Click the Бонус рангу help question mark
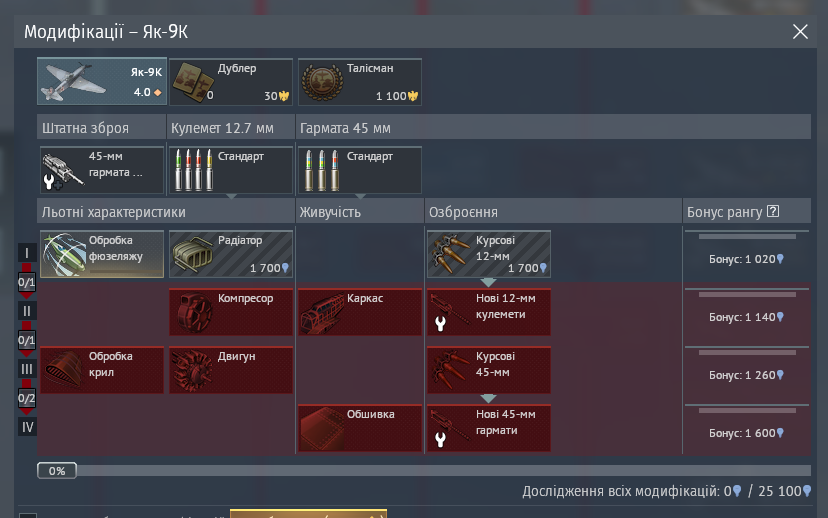 [x=773, y=211]
